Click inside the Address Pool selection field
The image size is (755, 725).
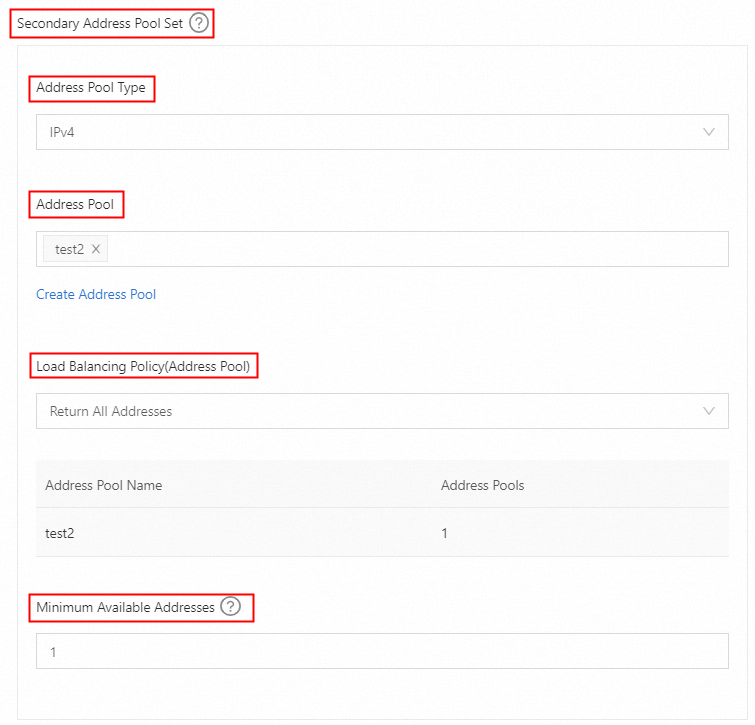[x=382, y=249]
